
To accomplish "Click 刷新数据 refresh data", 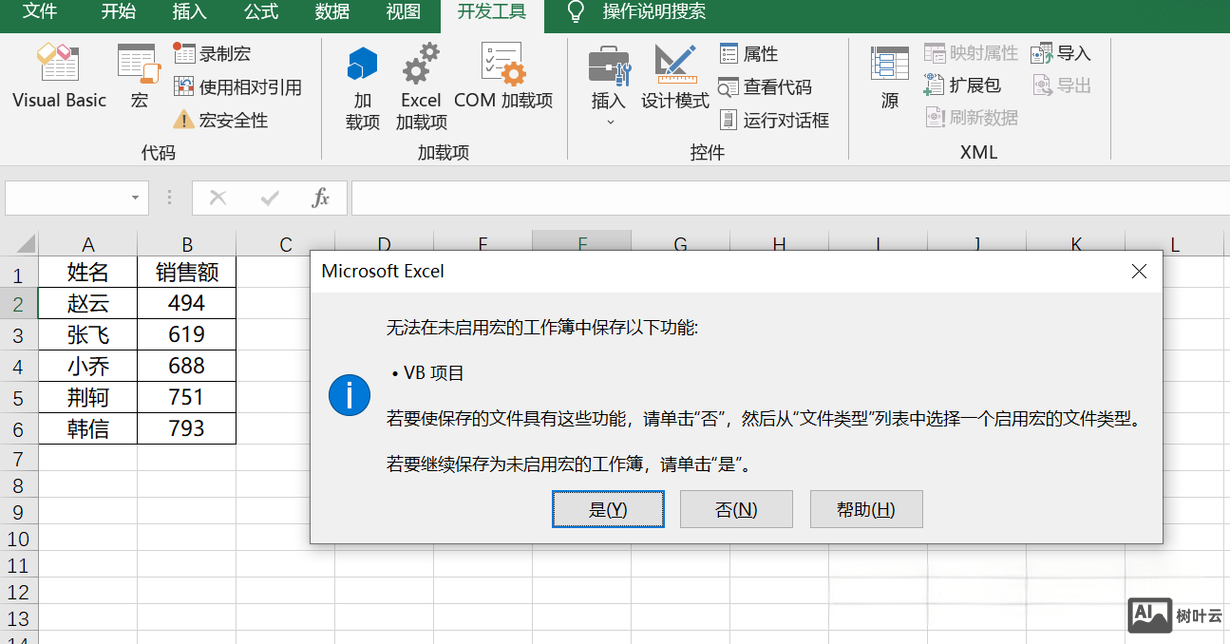I will (971, 117).
